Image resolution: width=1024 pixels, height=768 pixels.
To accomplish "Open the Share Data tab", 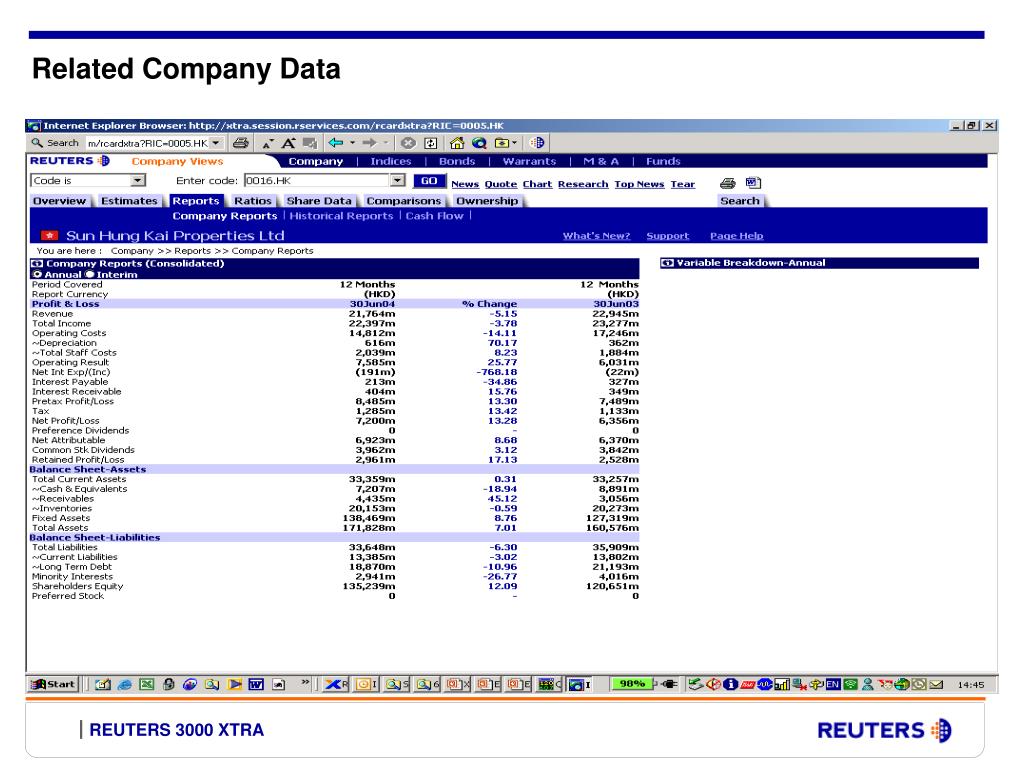I will pyautogui.click(x=319, y=201).
